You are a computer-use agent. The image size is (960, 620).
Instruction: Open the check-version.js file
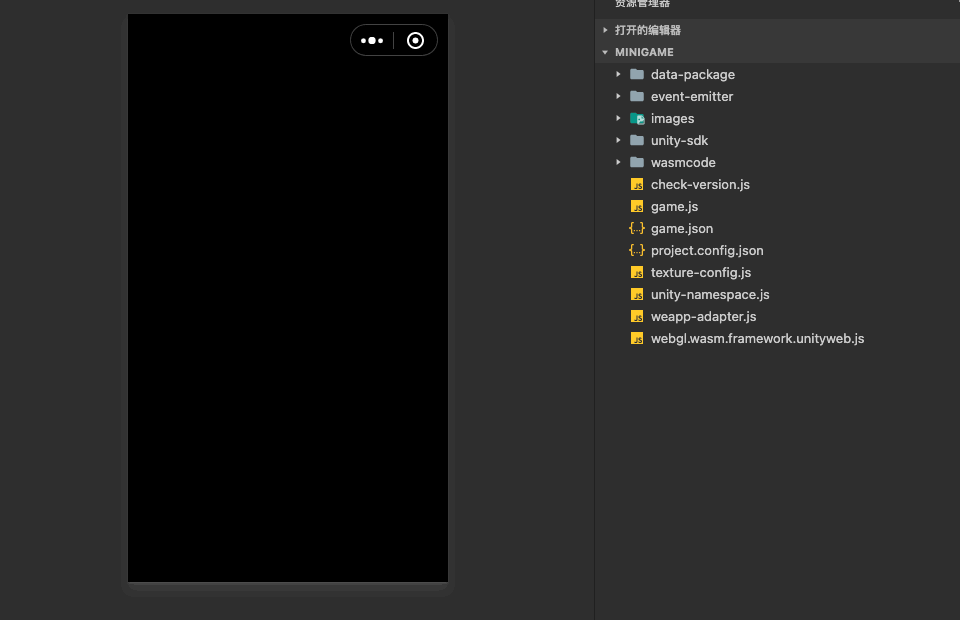[700, 185]
